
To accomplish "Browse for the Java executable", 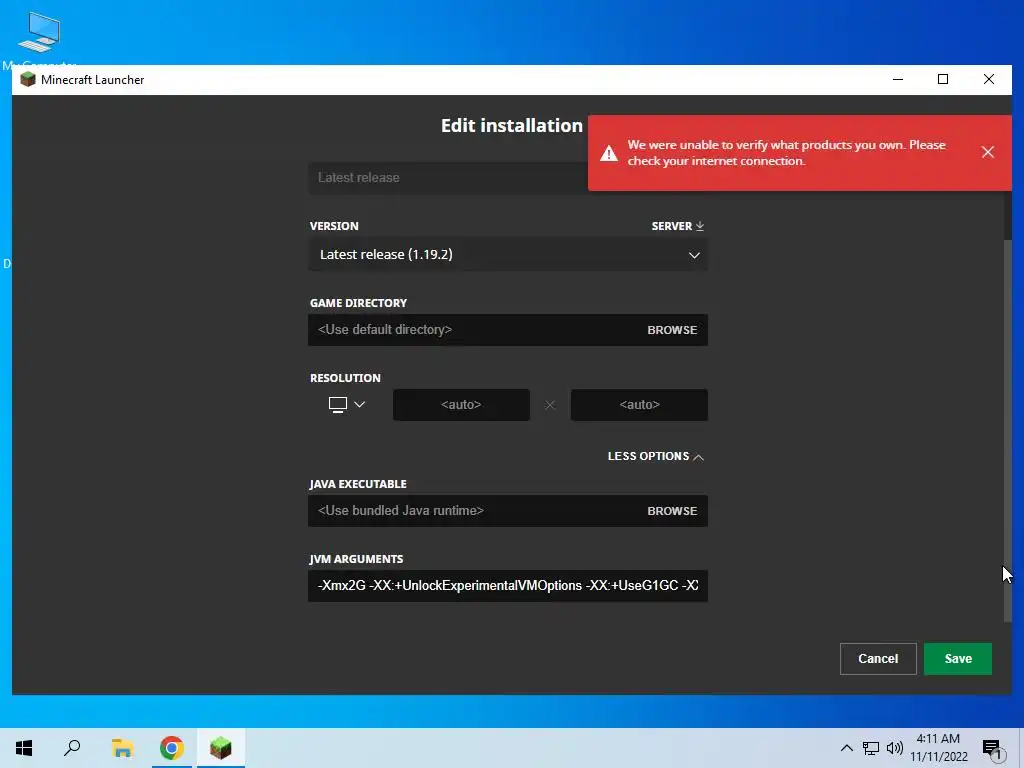I will [672, 511].
